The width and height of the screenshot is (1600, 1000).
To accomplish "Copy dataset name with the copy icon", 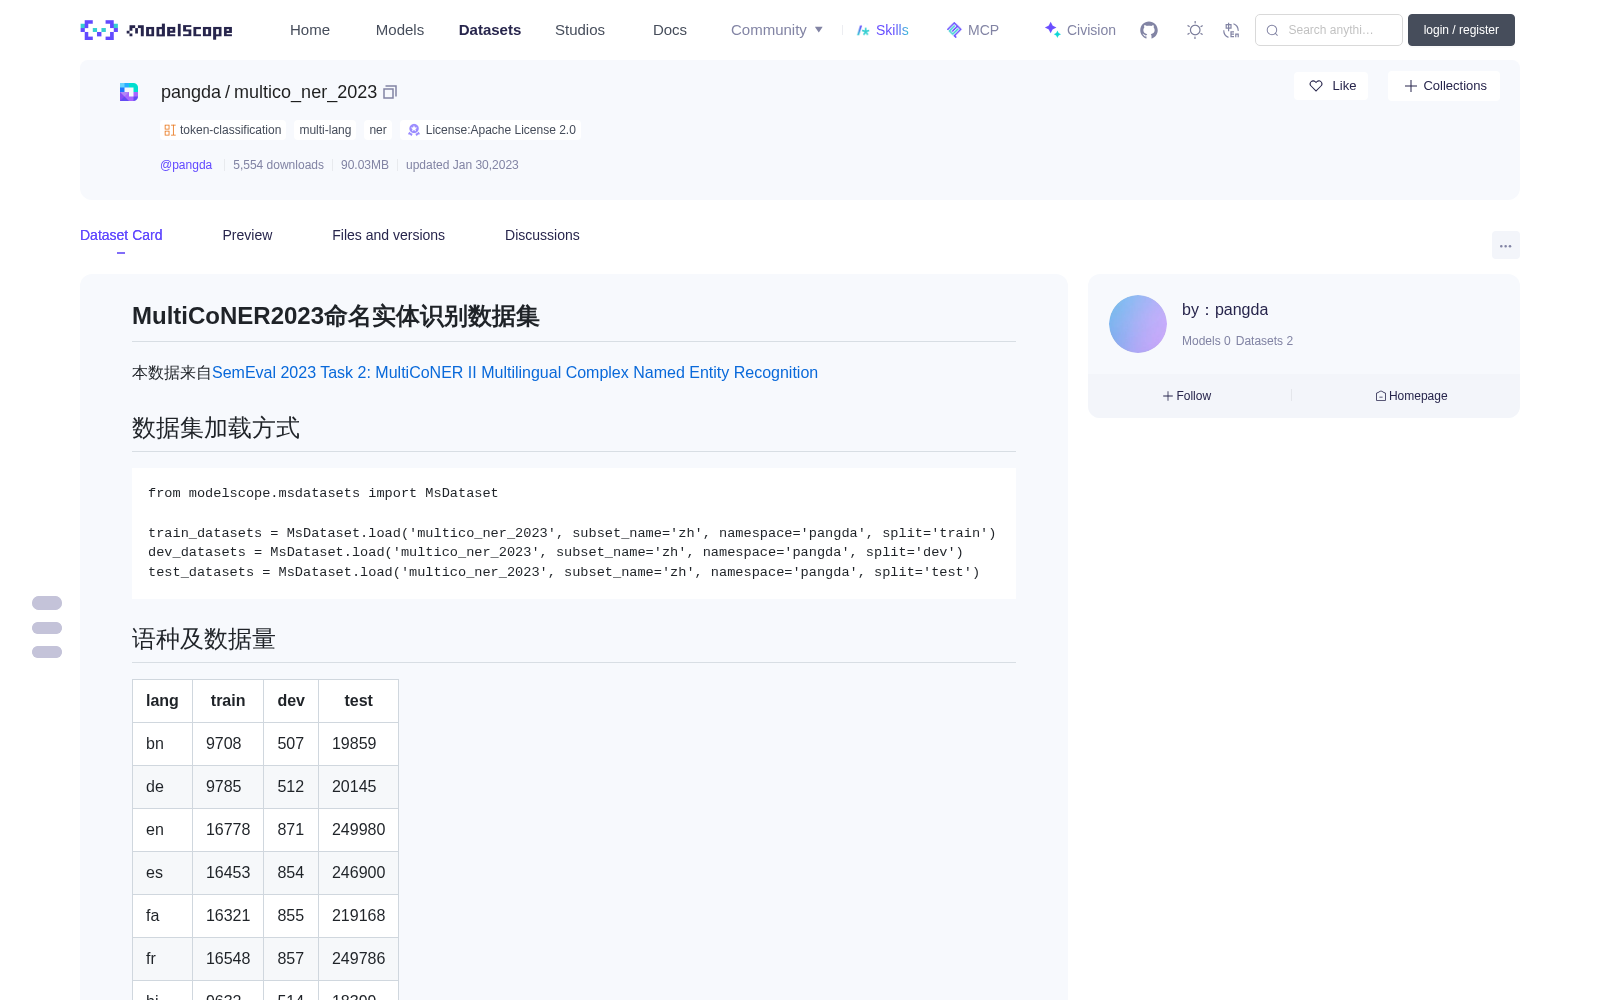I will tap(390, 92).
